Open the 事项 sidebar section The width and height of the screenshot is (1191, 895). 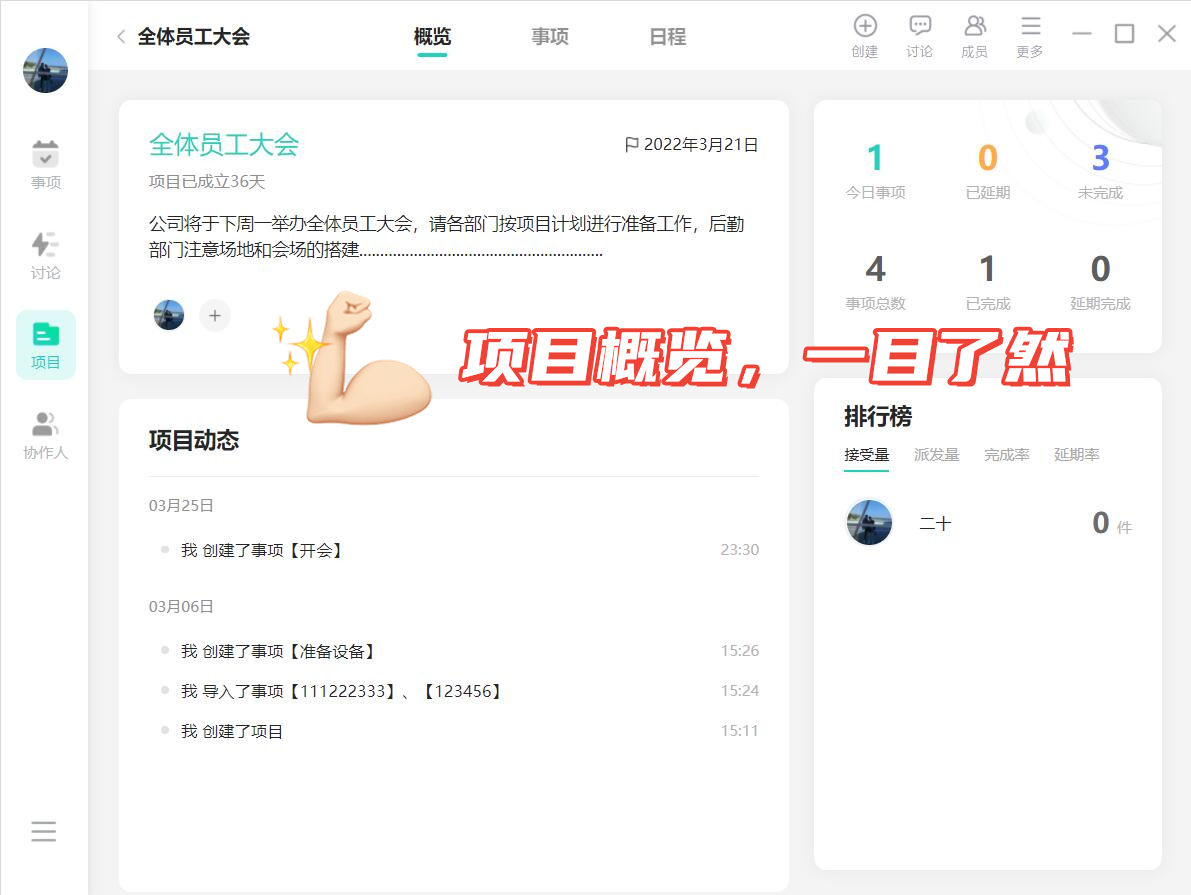tap(46, 165)
